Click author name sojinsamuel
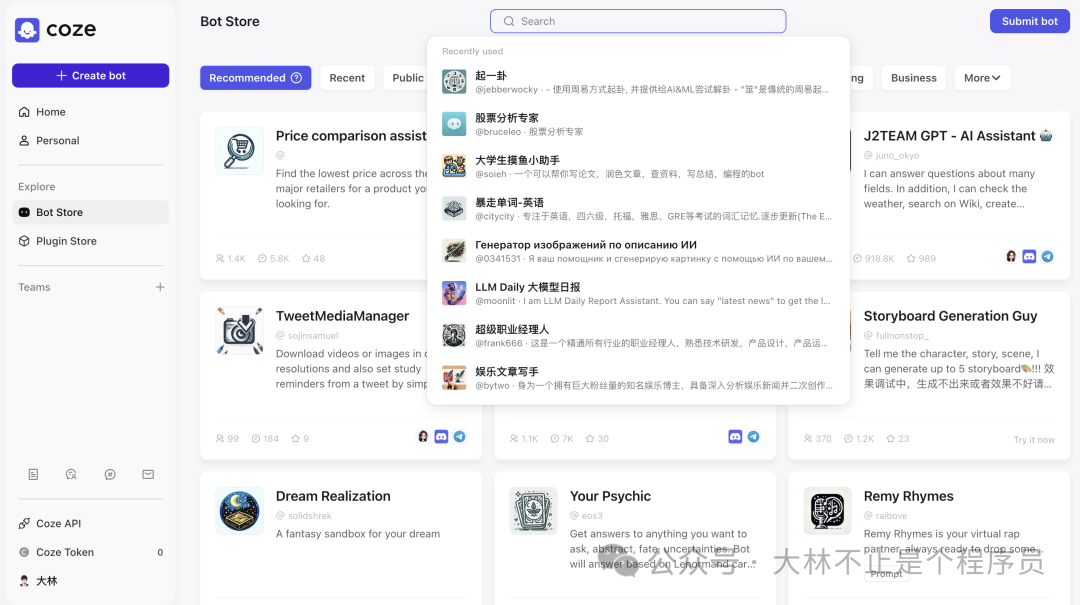 tap(313, 336)
